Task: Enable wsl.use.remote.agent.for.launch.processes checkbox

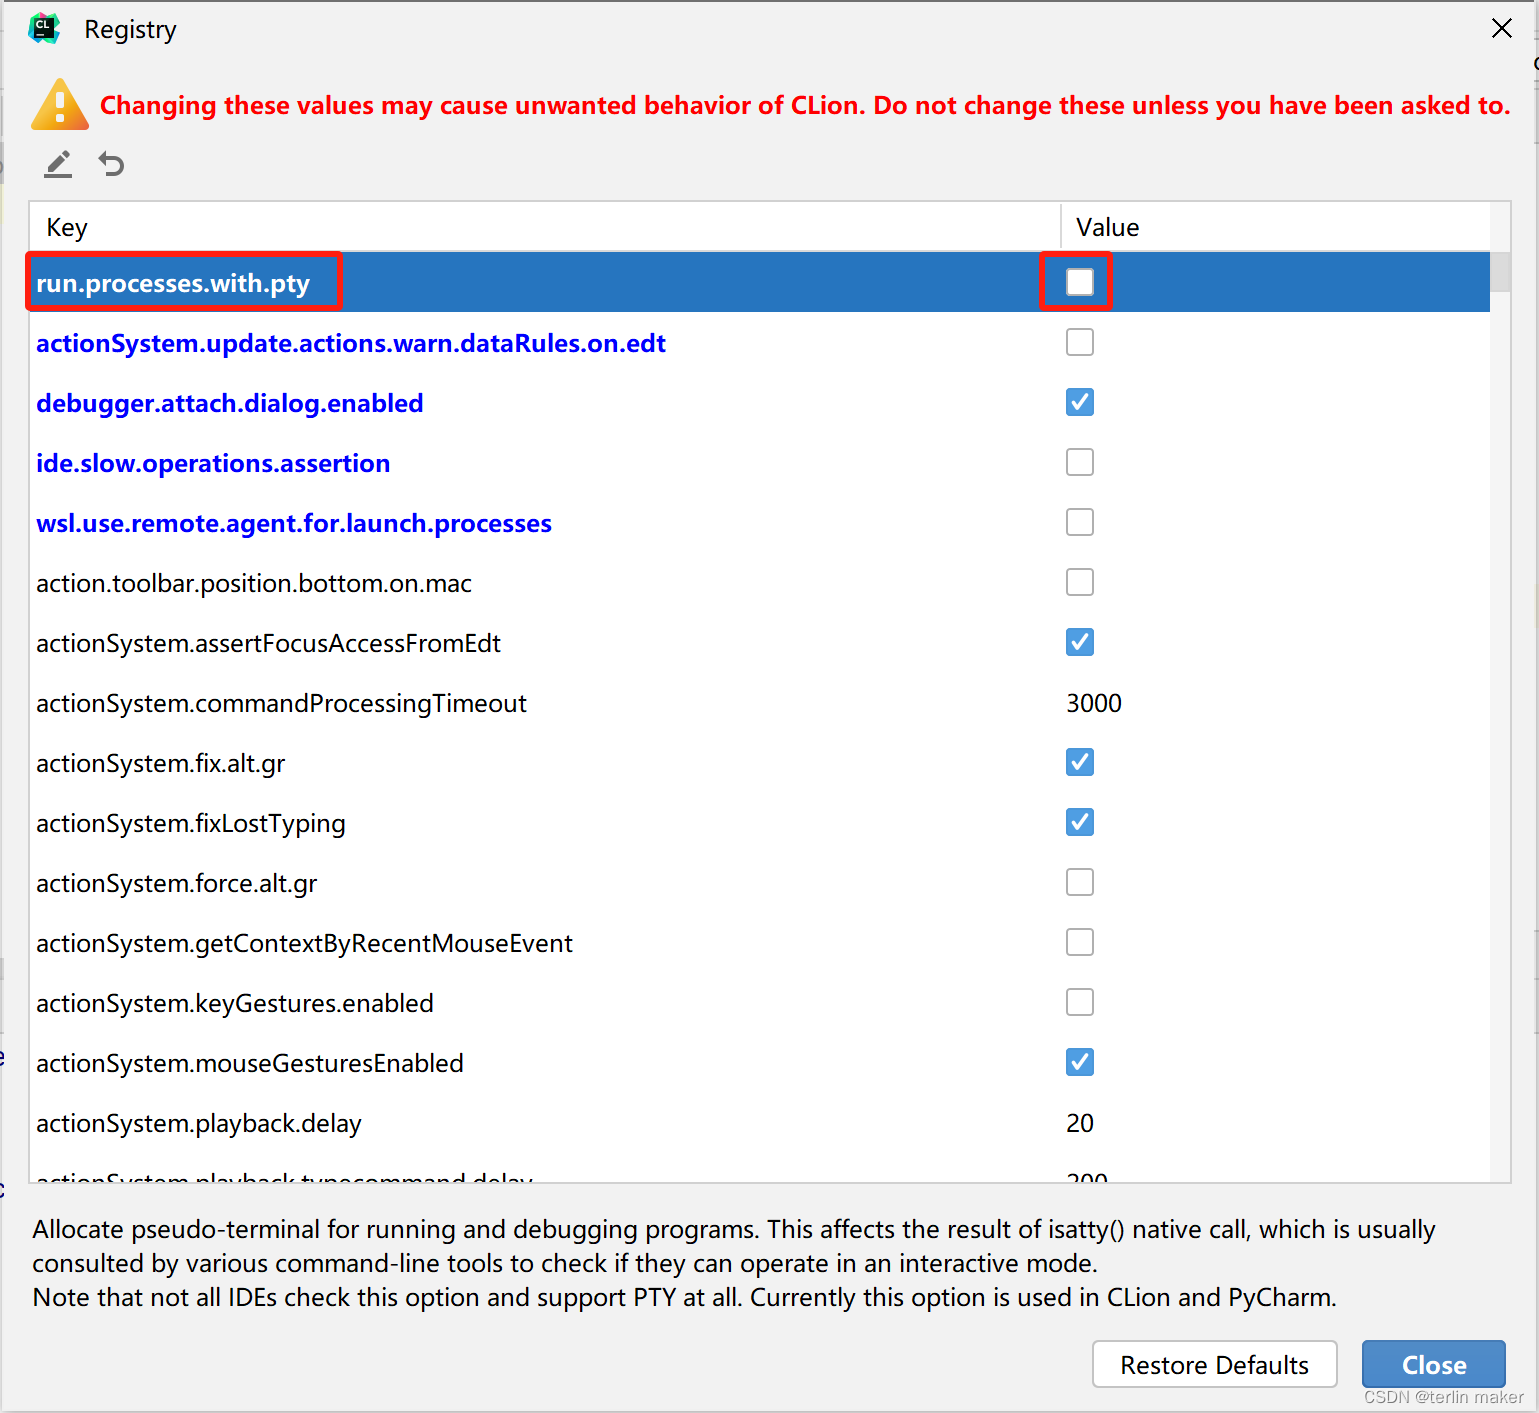Action: (x=1080, y=522)
